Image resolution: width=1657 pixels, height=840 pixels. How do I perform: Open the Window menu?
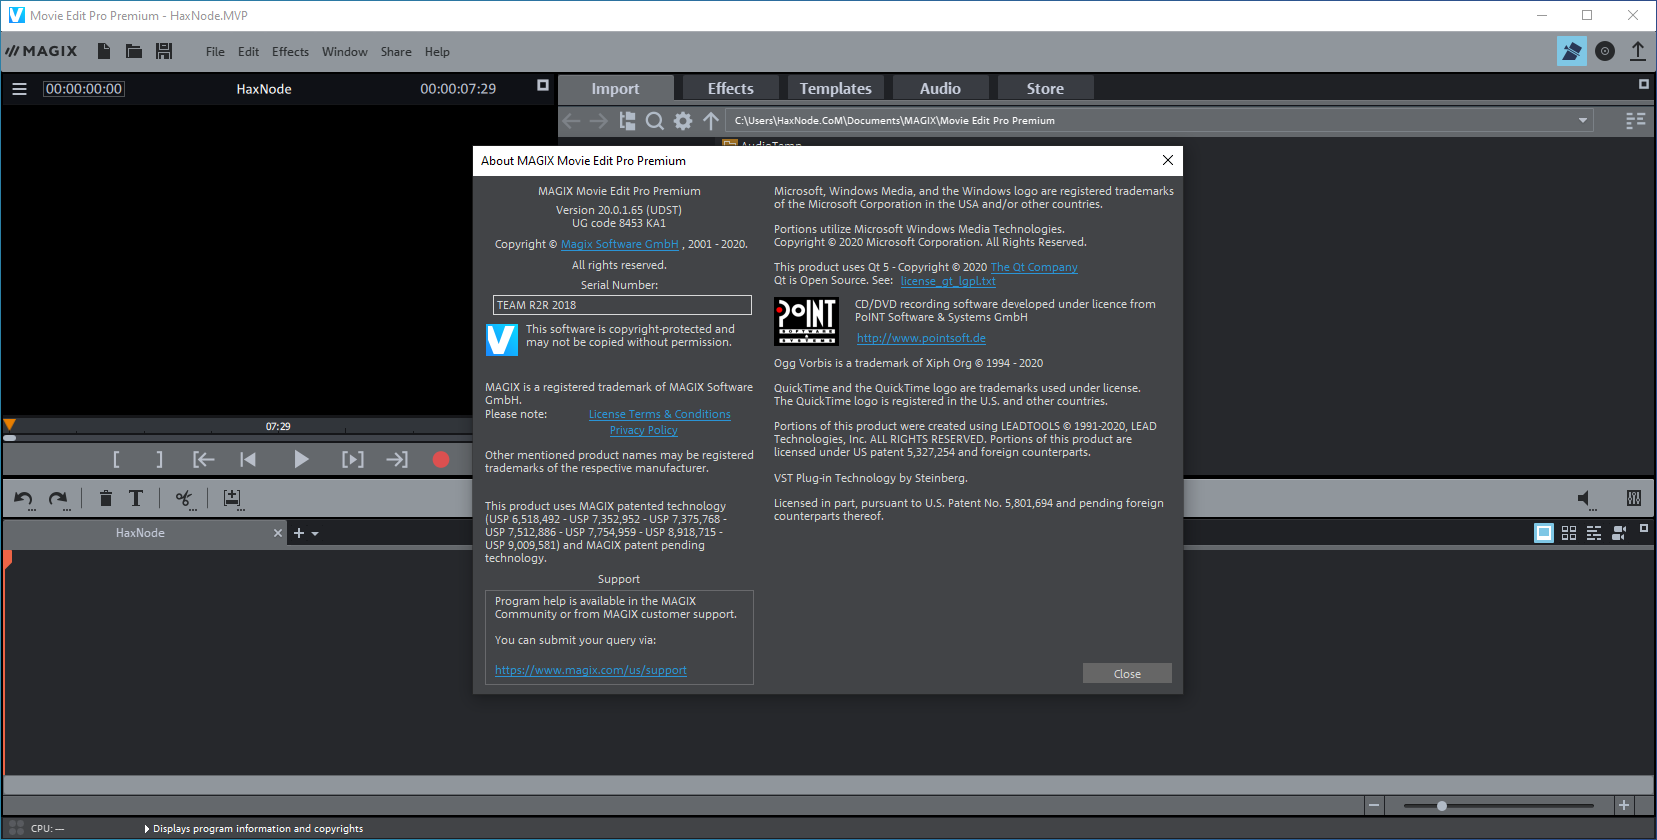click(345, 52)
